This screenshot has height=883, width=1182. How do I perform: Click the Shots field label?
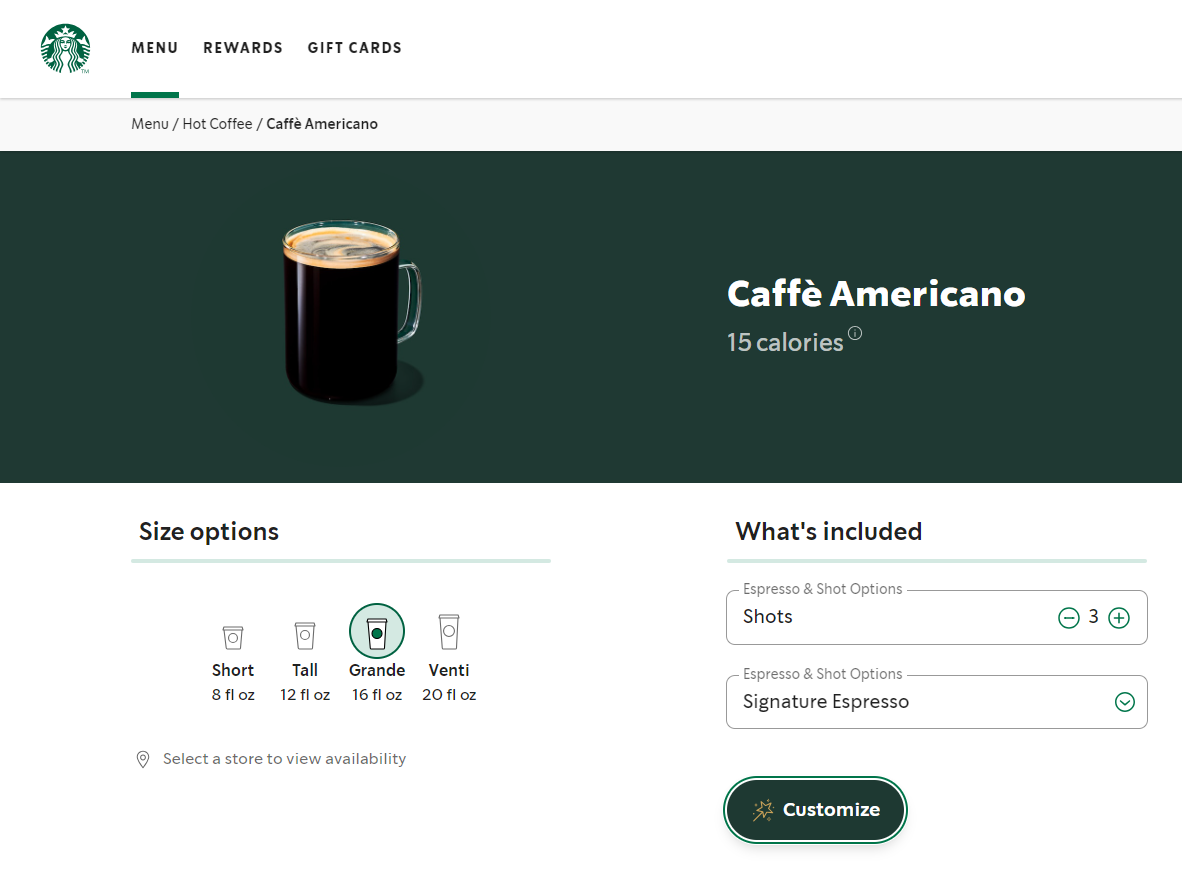[767, 617]
